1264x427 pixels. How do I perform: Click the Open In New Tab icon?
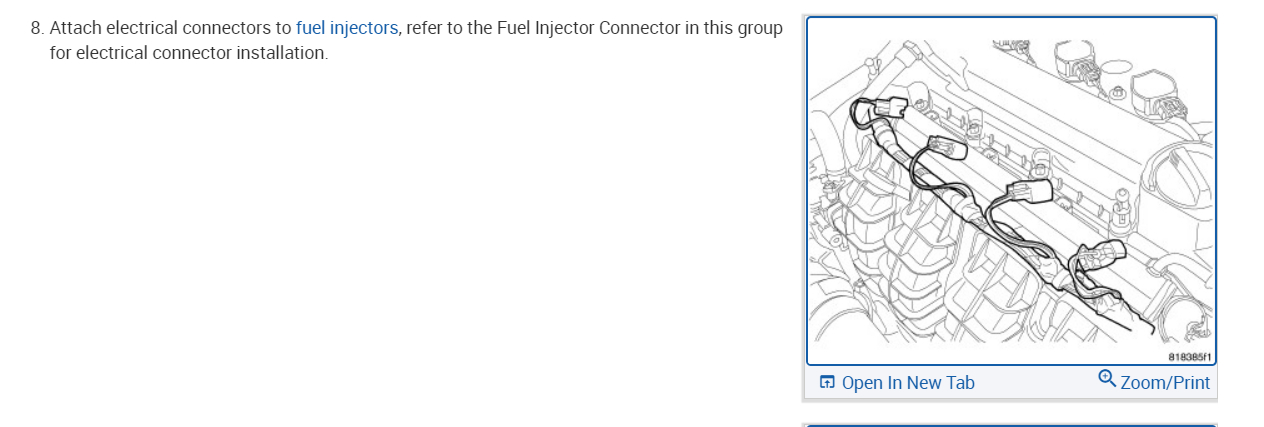(827, 382)
